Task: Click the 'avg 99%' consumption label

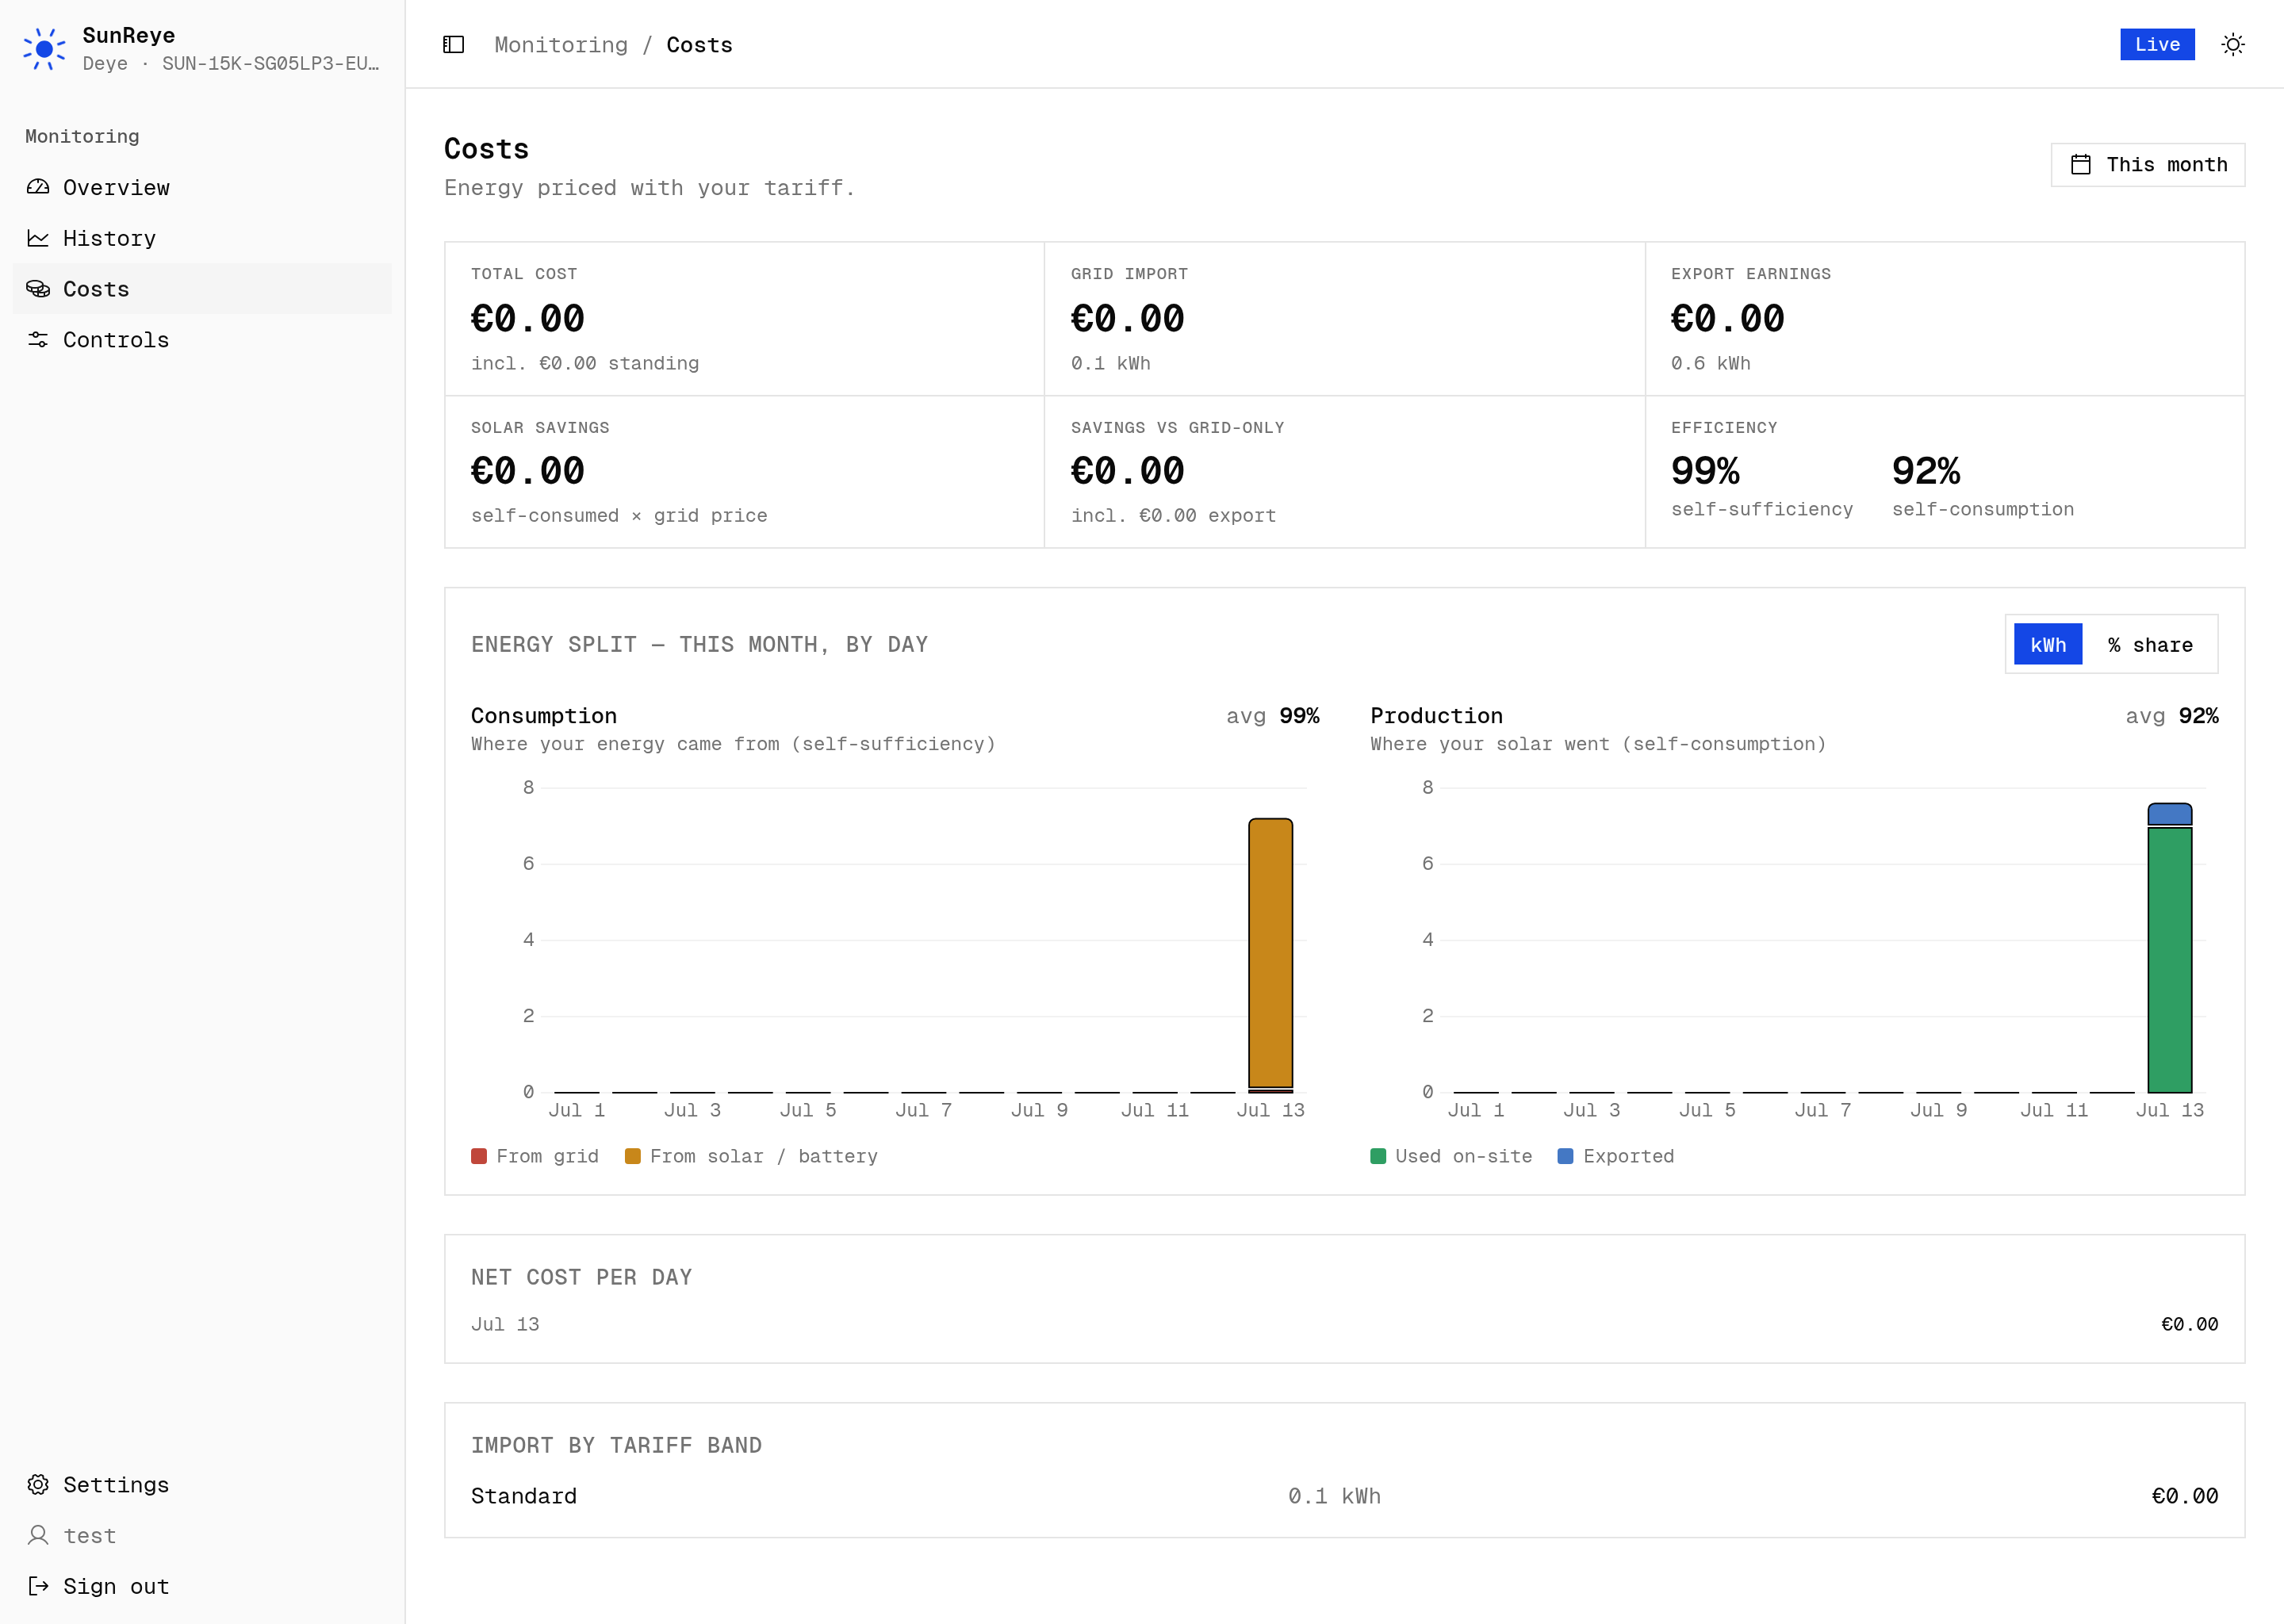Action: tap(1272, 716)
